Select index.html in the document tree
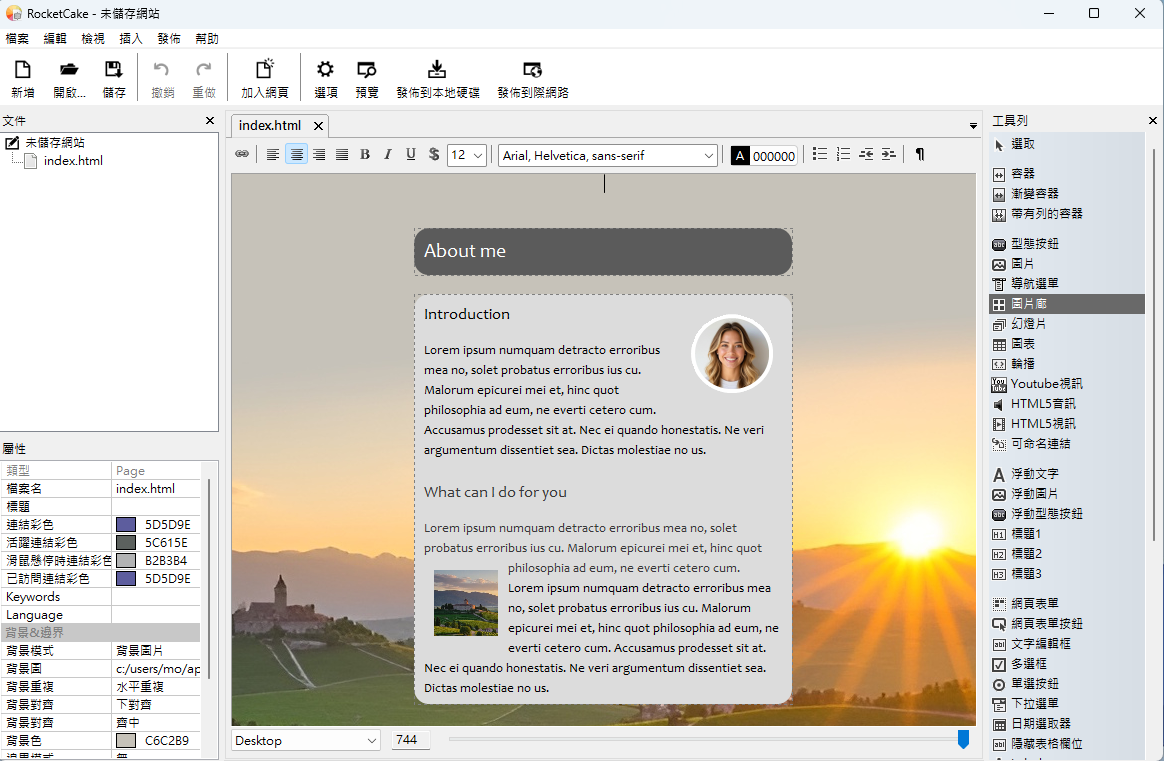 [73, 161]
